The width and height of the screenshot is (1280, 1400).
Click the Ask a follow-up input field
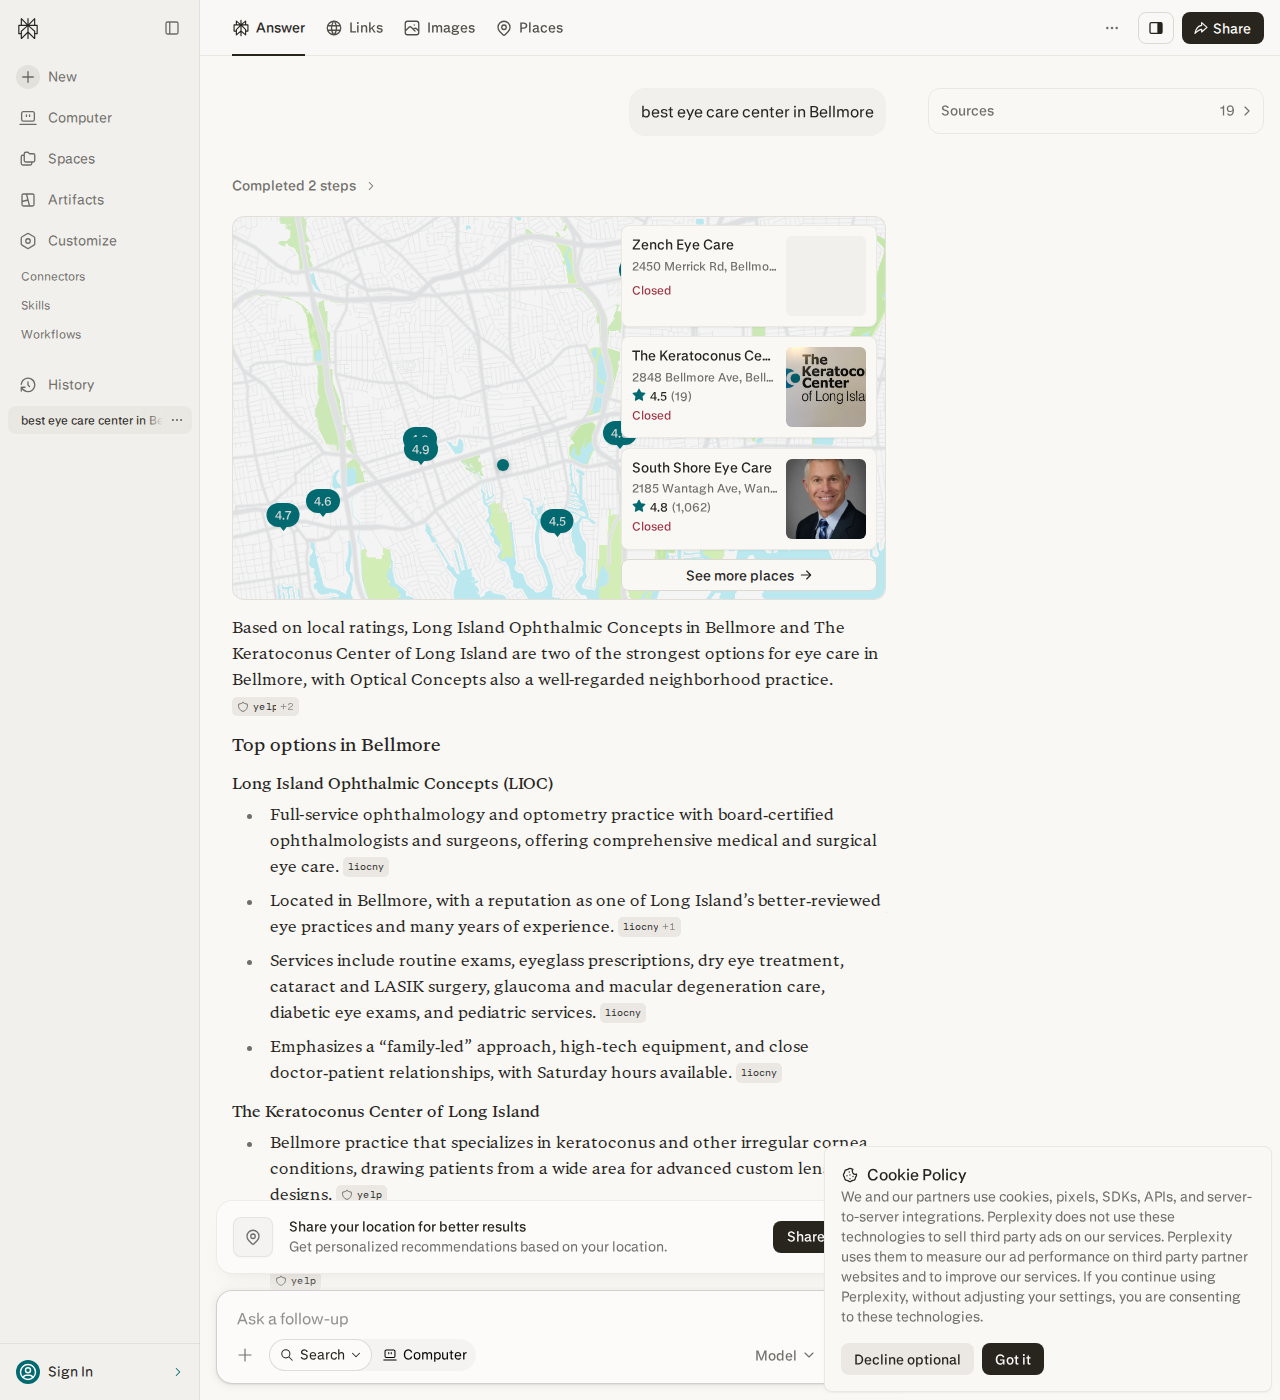[x=525, y=1319]
